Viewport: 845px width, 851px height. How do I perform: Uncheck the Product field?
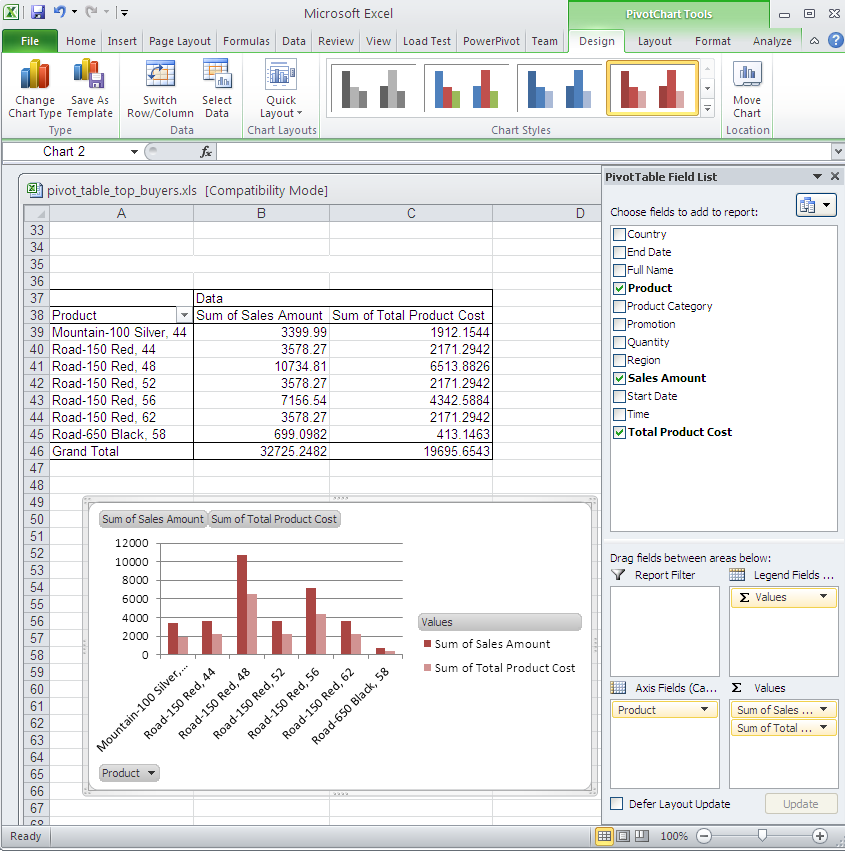coord(619,288)
